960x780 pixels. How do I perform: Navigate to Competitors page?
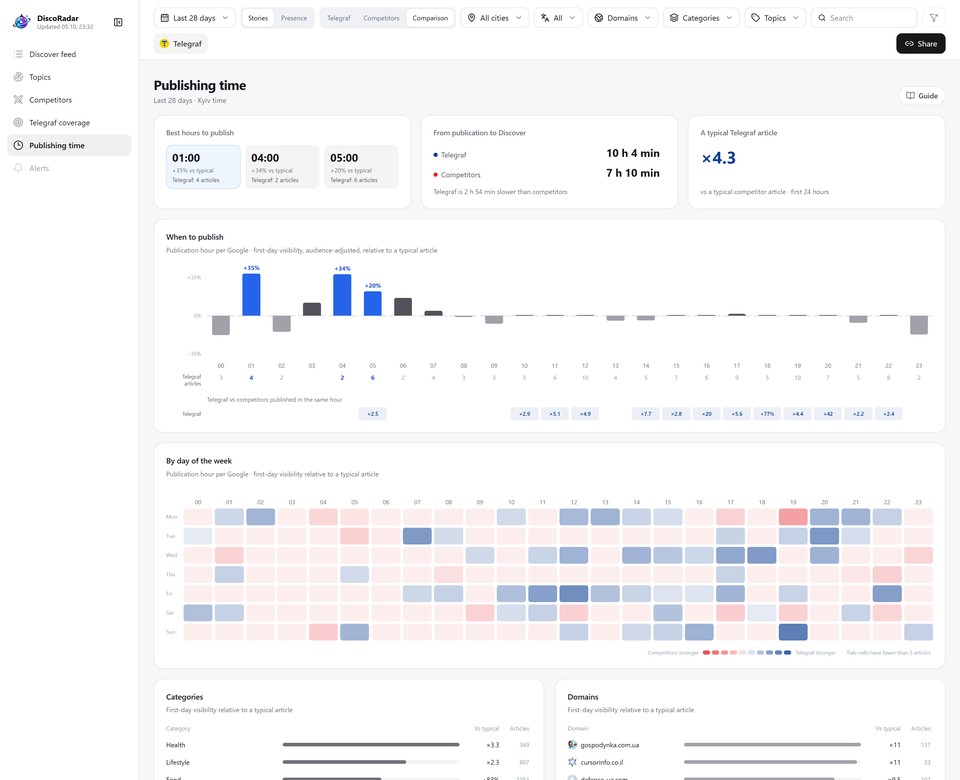click(x=69, y=100)
